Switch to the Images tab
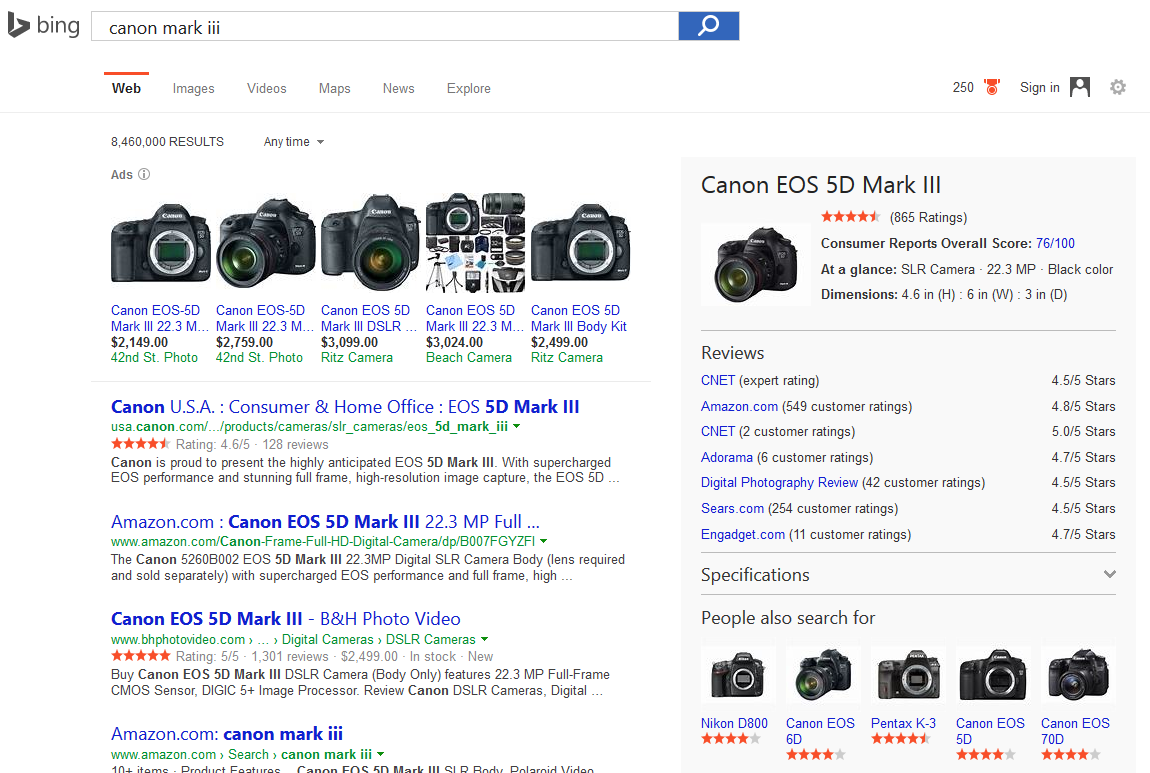 tap(193, 88)
